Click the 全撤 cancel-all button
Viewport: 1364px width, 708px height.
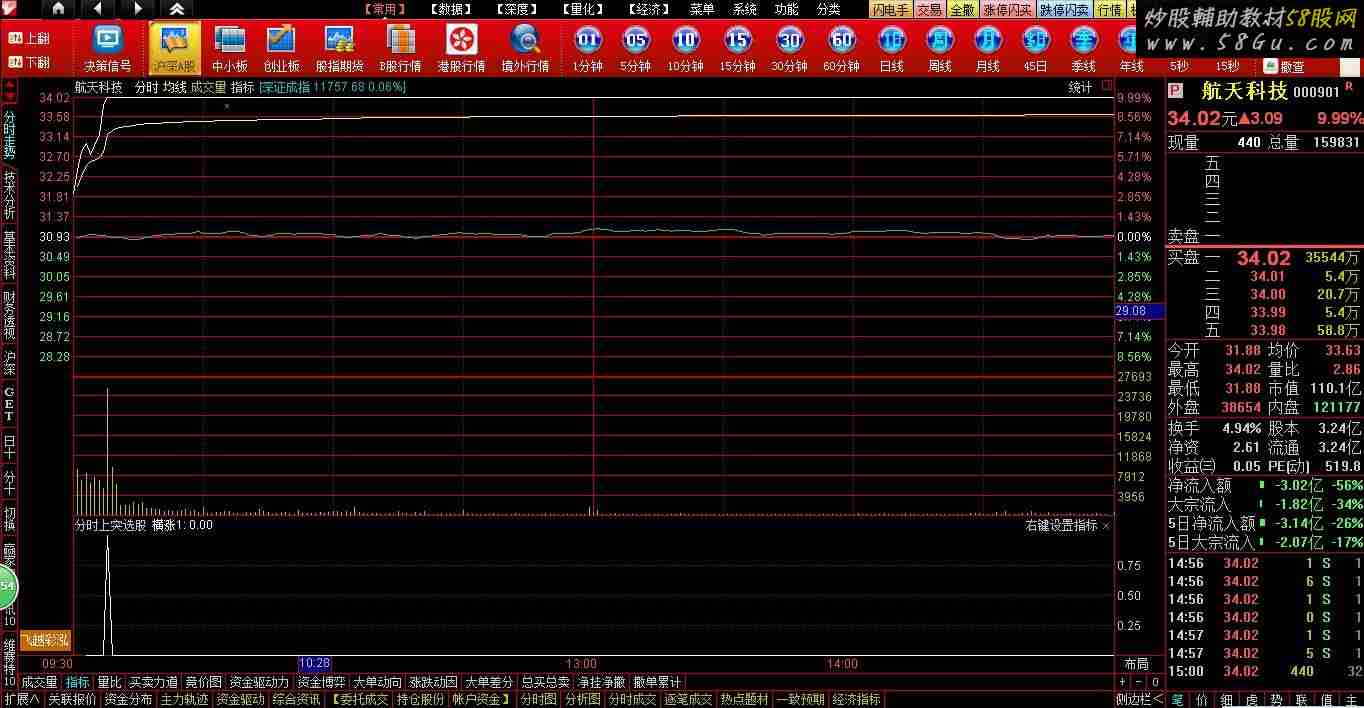(962, 9)
